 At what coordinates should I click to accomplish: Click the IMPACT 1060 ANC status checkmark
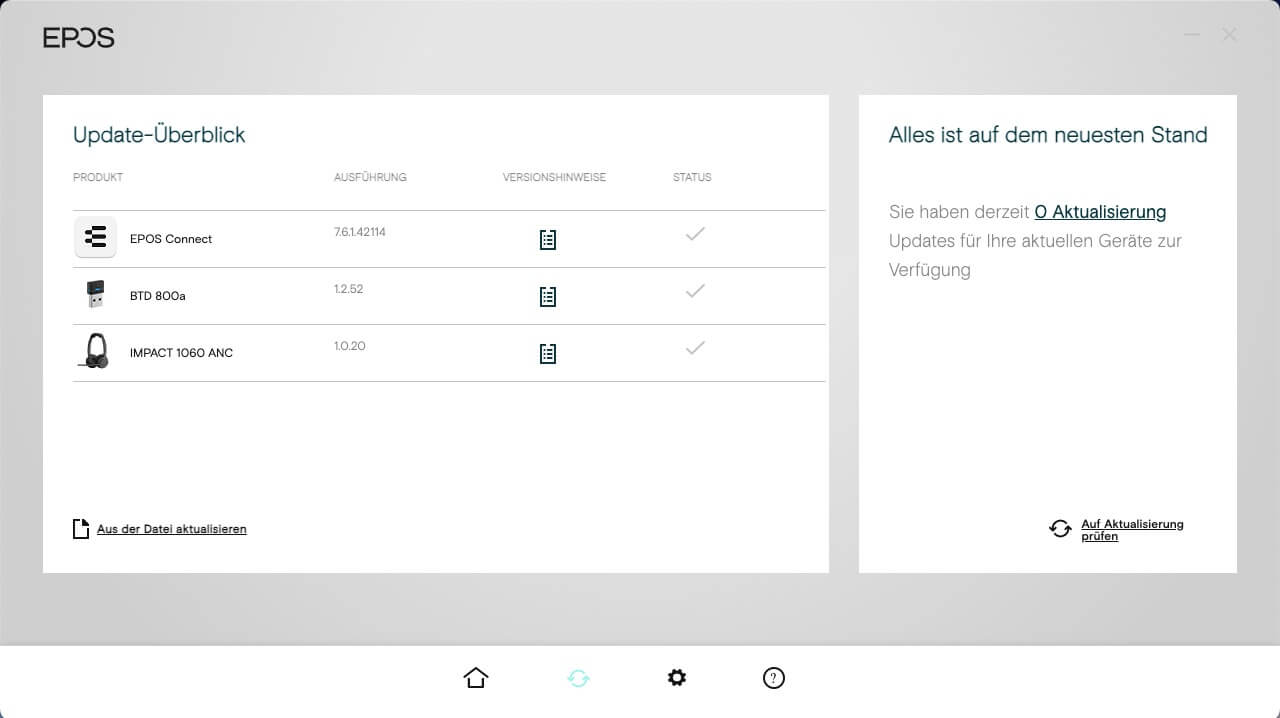[695, 348]
